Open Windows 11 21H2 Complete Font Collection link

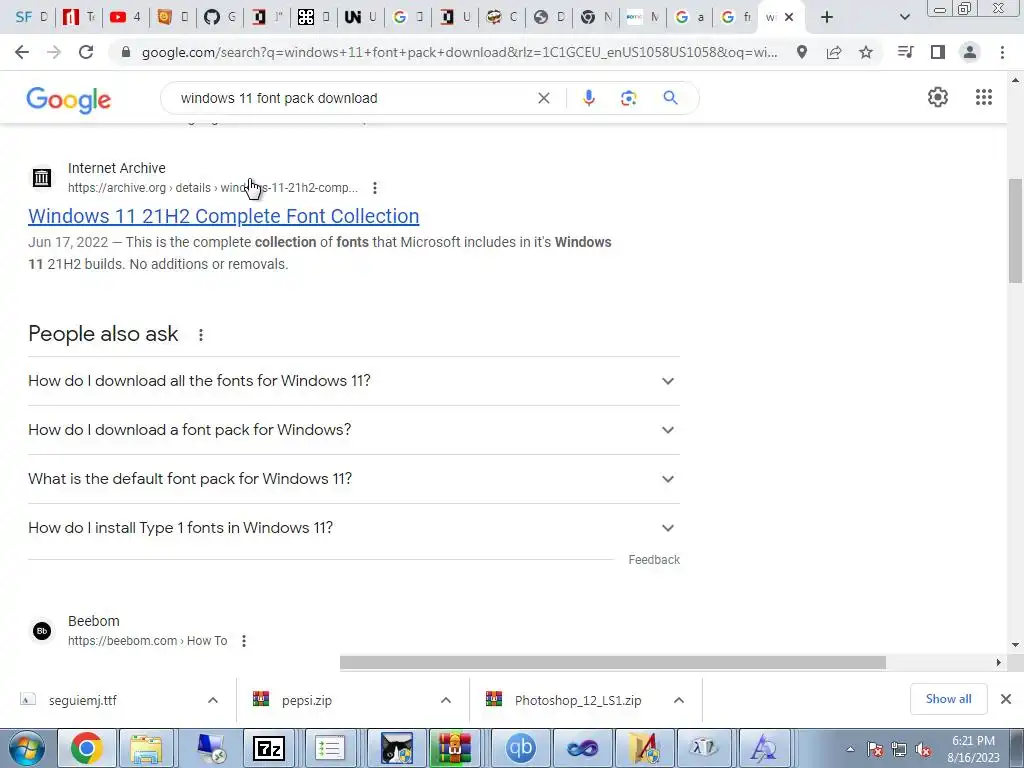tap(223, 216)
